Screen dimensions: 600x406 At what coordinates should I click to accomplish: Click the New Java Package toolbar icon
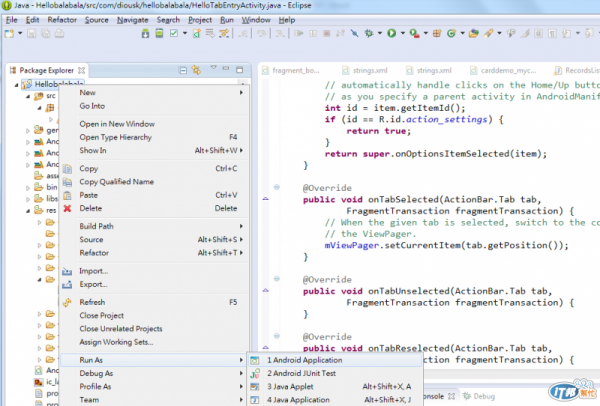click(x=437, y=34)
